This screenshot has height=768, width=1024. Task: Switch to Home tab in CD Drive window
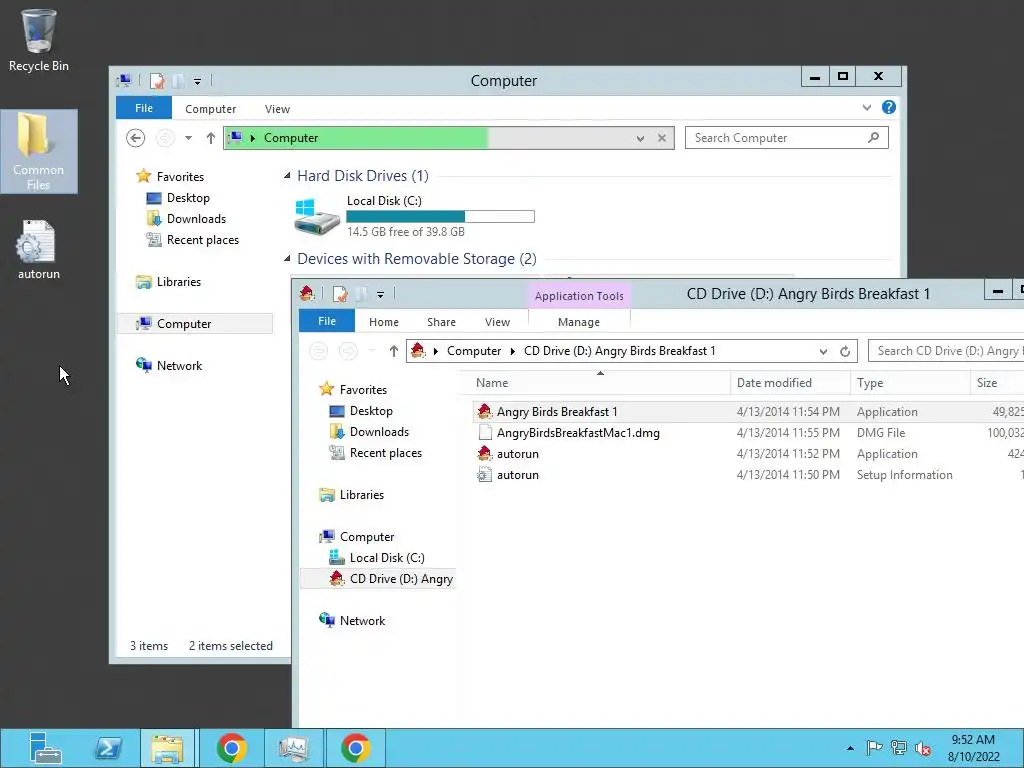(x=383, y=322)
